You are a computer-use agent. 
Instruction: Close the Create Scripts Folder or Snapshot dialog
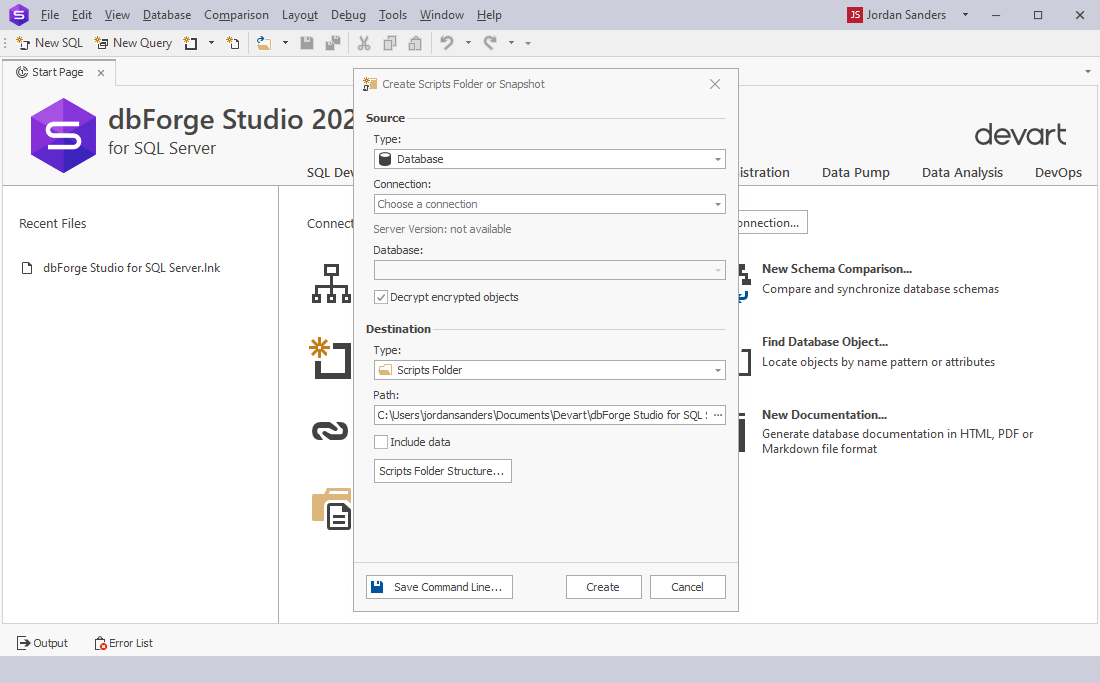[x=715, y=84]
